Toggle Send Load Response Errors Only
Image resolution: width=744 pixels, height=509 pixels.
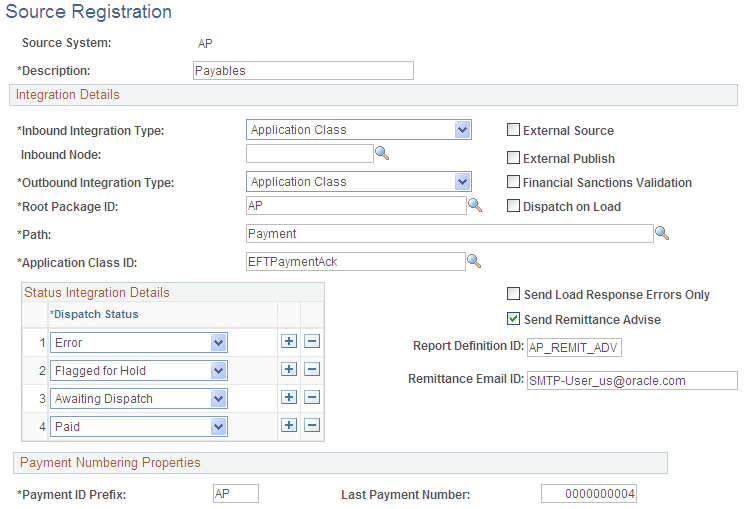(513, 294)
